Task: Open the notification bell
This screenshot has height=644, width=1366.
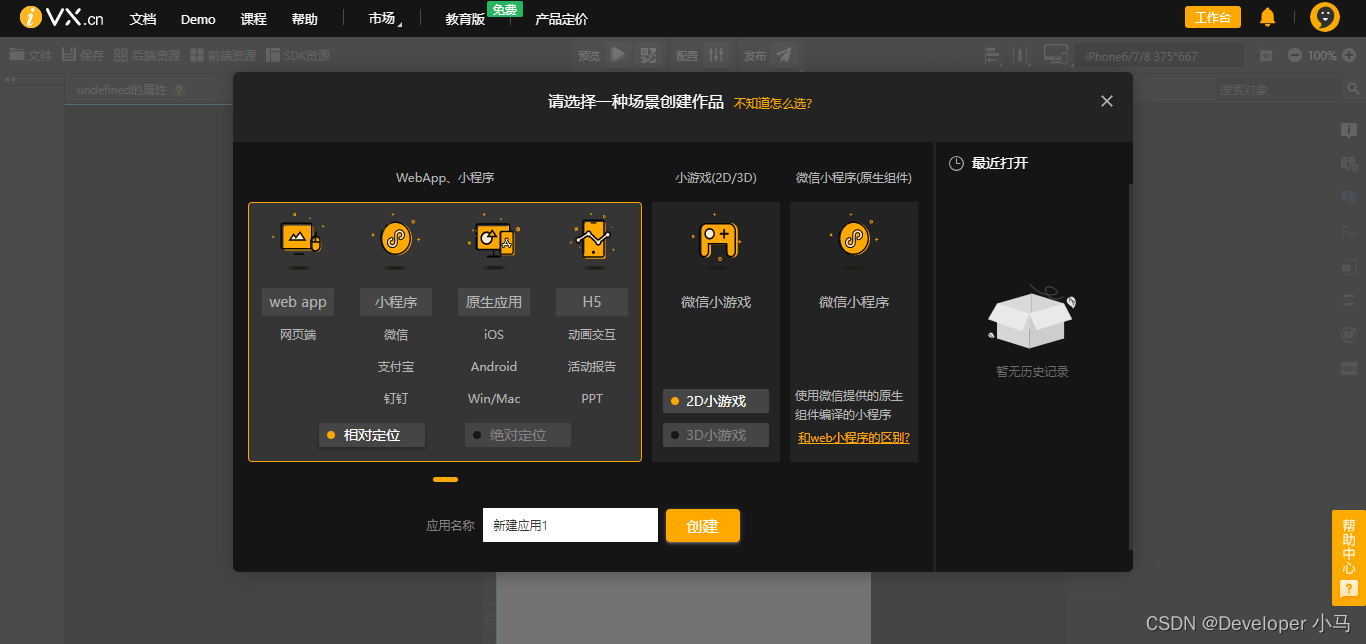Action: pos(1267,17)
